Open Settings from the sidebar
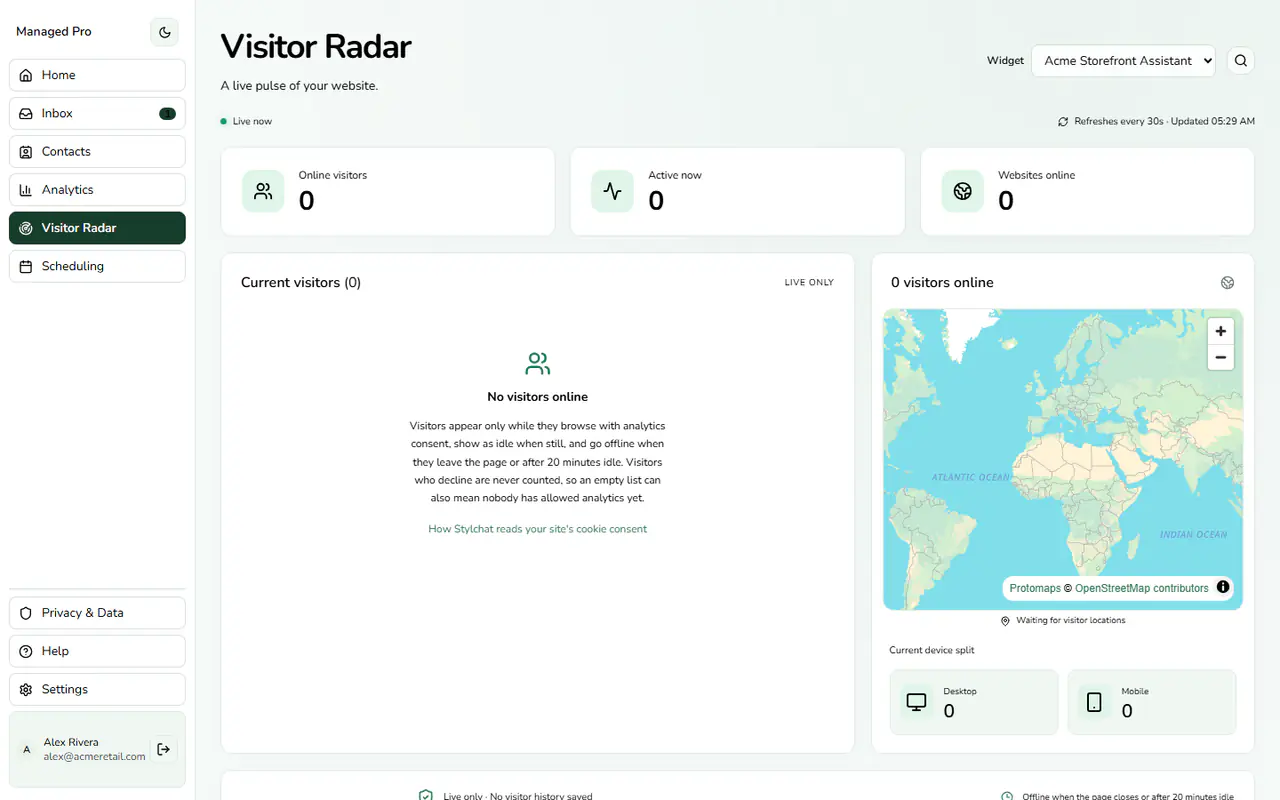The height and width of the screenshot is (800, 1280). (97, 689)
